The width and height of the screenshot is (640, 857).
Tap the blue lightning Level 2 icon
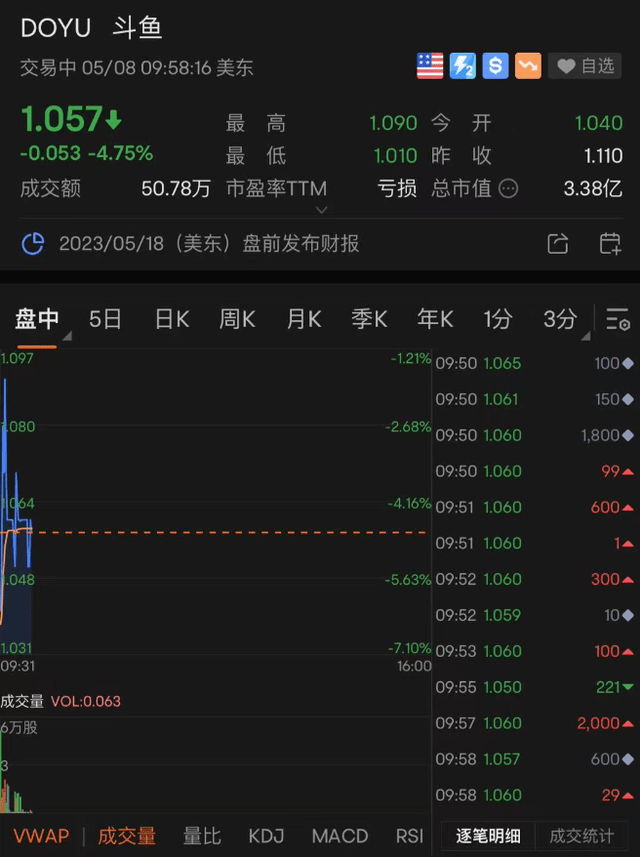coord(462,66)
